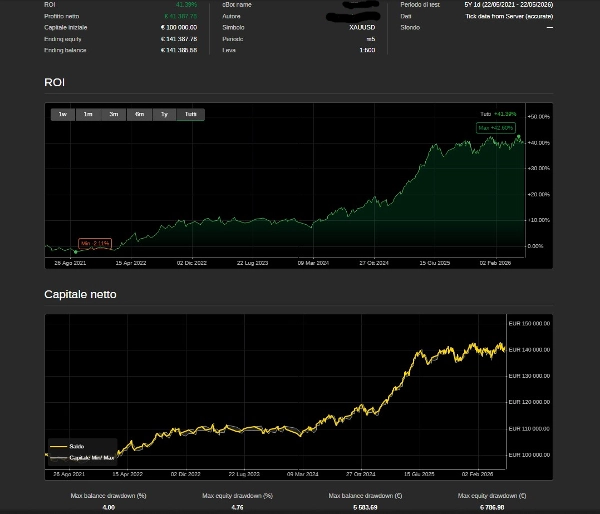Click the '€ 100 000.00' Capitale iniziale value
600x514 pixels.
click(x=179, y=28)
